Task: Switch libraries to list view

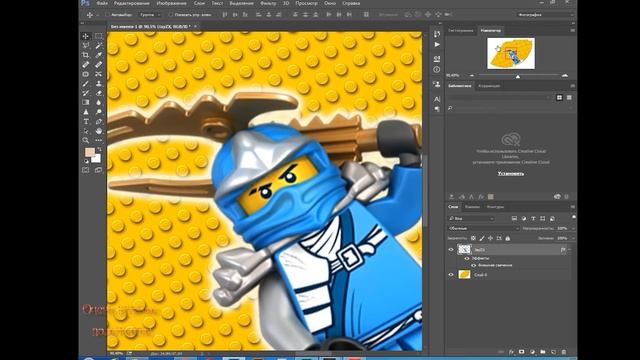Action: (569, 98)
